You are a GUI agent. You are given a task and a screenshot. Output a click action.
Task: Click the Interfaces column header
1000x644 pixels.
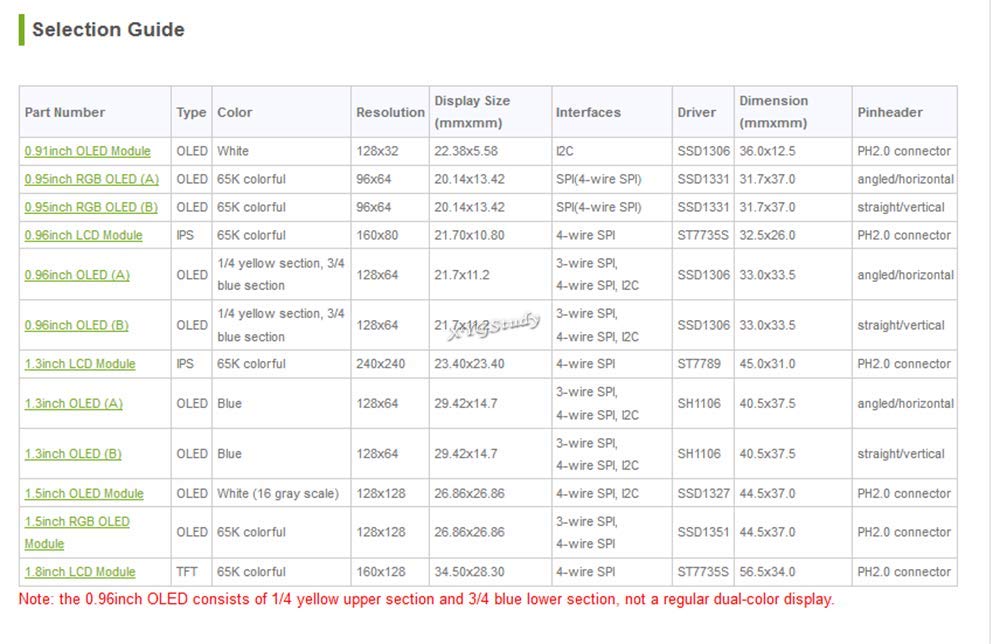coord(588,112)
